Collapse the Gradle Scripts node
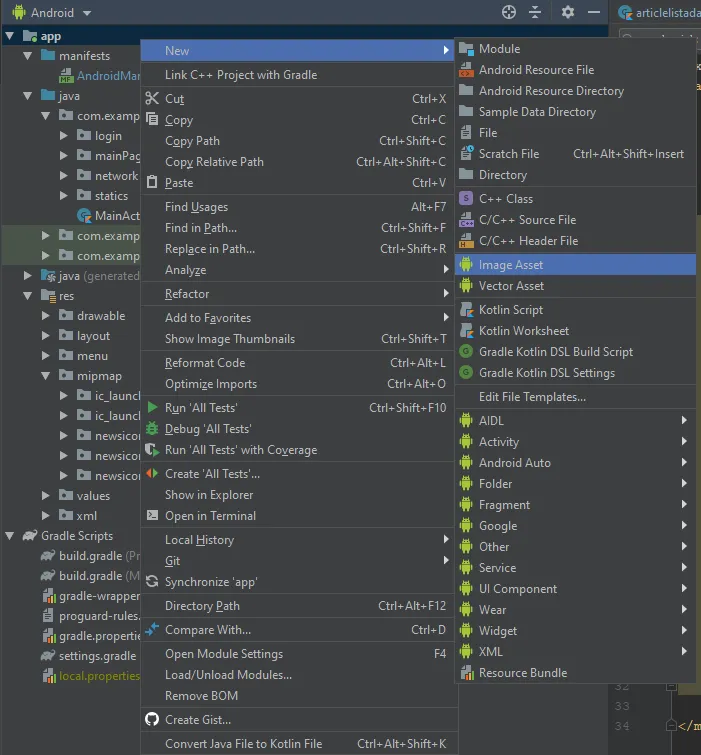This screenshot has width=701, height=755. point(10,535)
